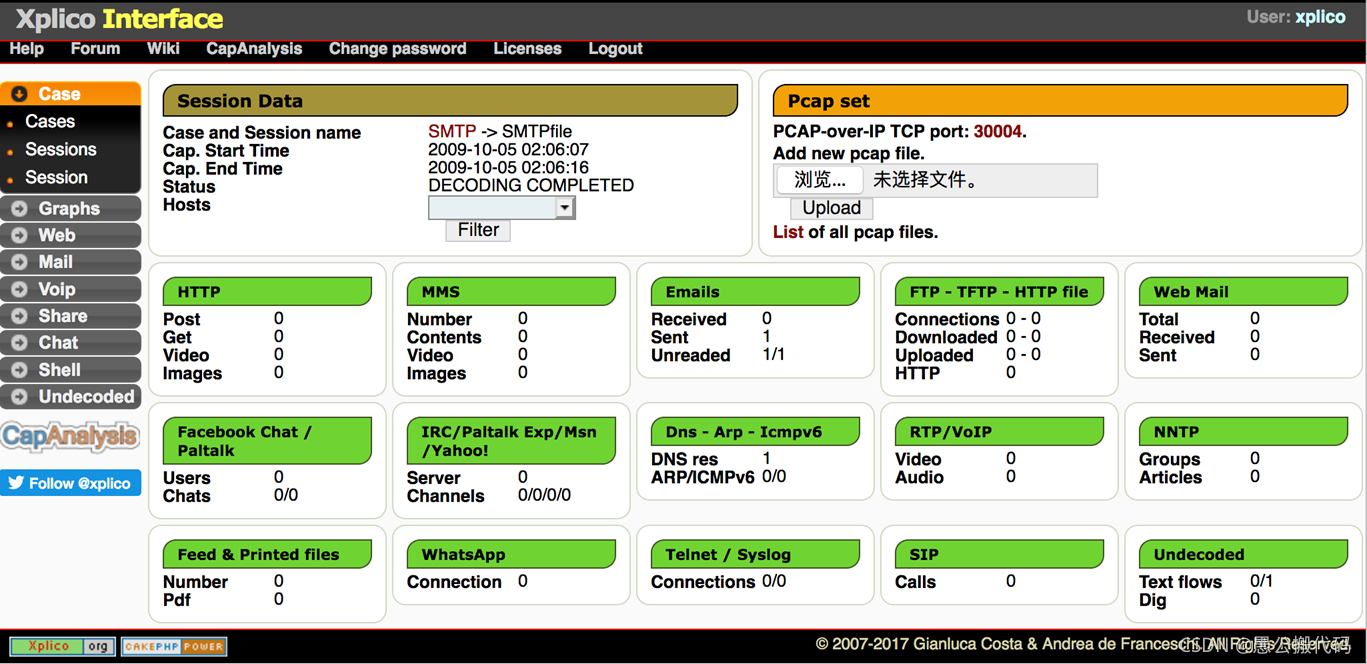Open the Wiki menu item

[163, 49]
